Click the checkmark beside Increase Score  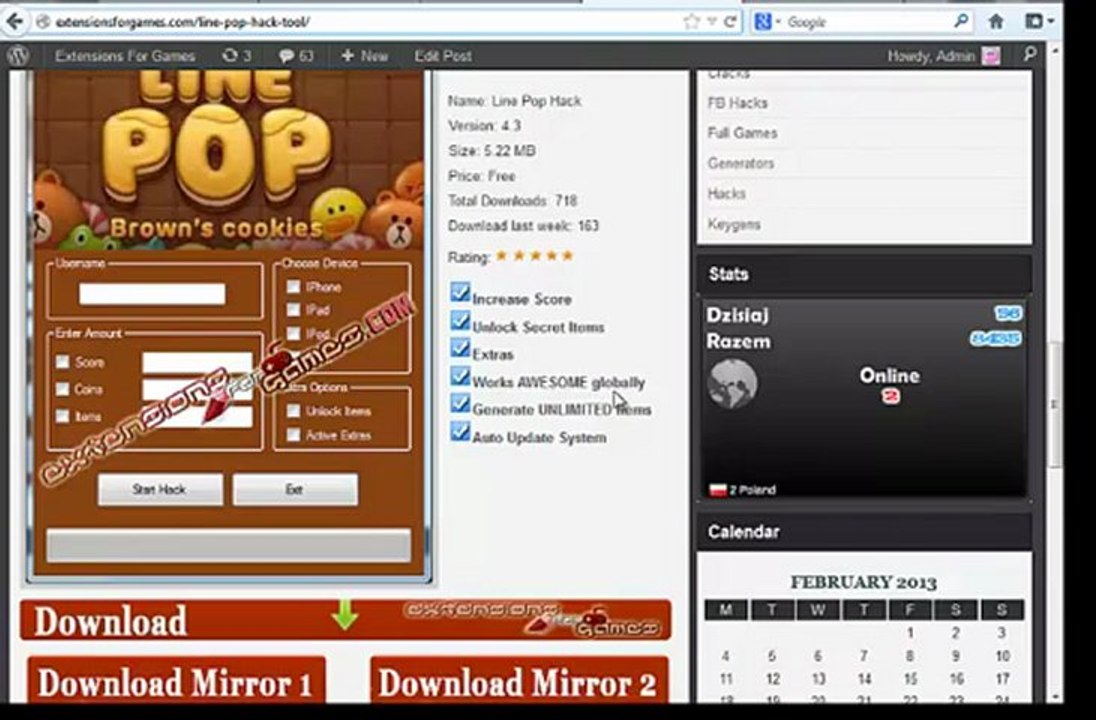(460, 292)
